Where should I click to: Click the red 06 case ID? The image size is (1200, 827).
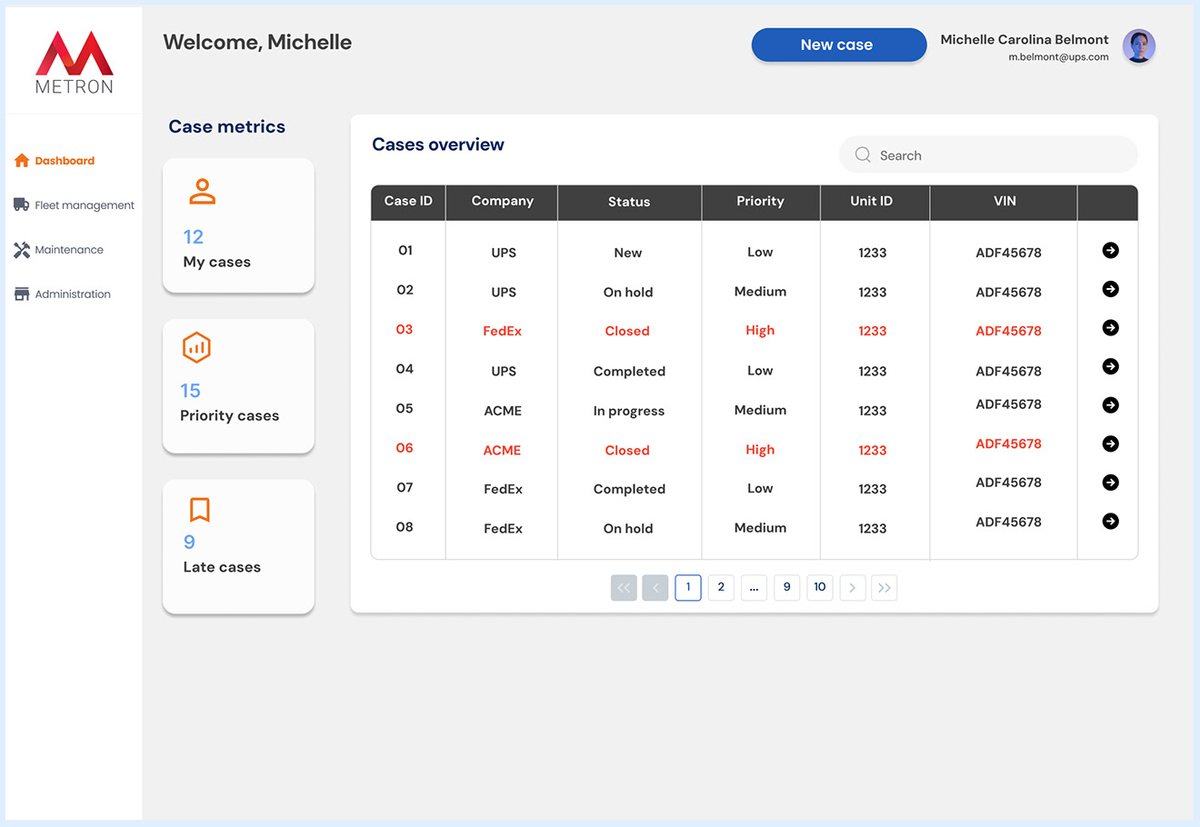[404, 448]
